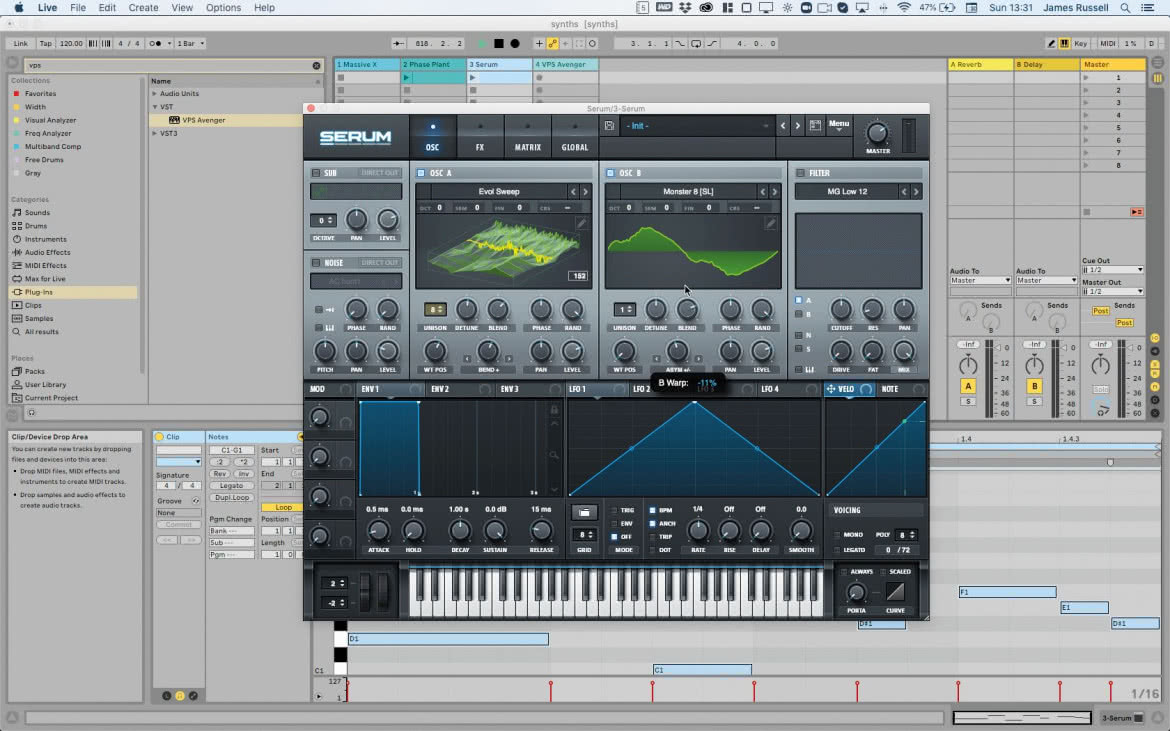Open the Serum GLOBAL tab

[575, 136]
